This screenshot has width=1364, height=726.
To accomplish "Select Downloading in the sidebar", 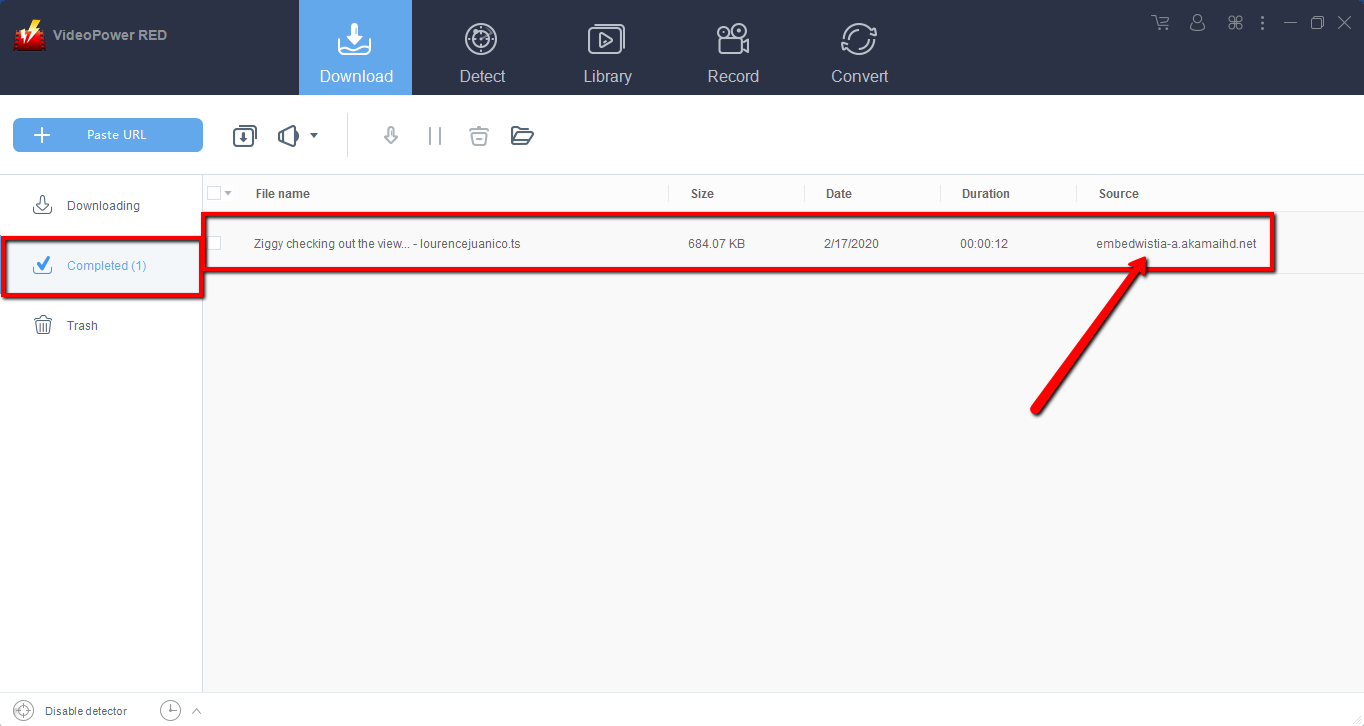I will click(x=101, y=205).
